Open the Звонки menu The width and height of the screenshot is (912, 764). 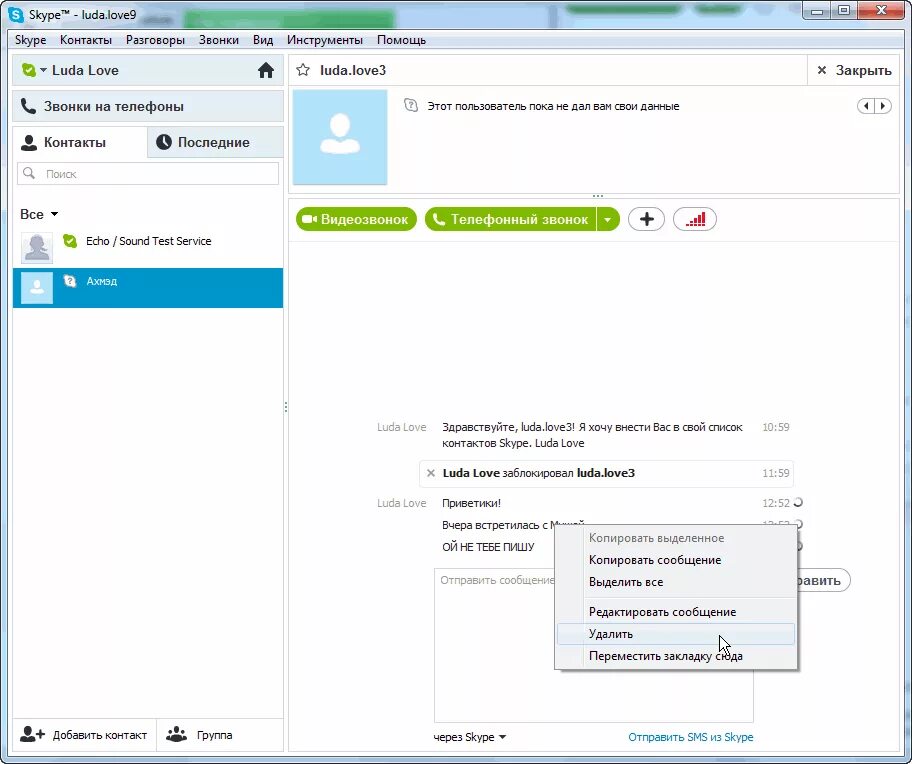219,40
